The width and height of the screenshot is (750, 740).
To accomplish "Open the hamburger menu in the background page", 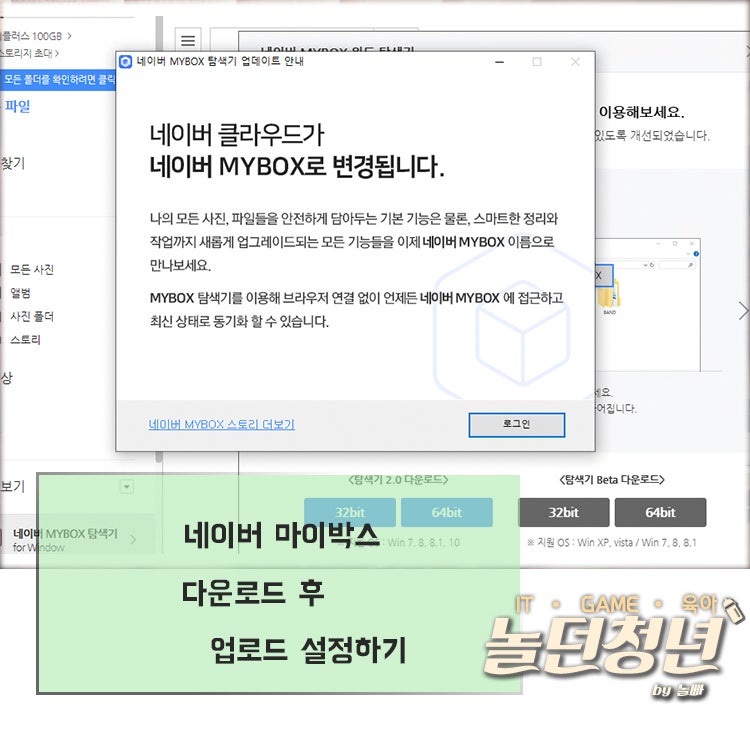I will 188,41.
